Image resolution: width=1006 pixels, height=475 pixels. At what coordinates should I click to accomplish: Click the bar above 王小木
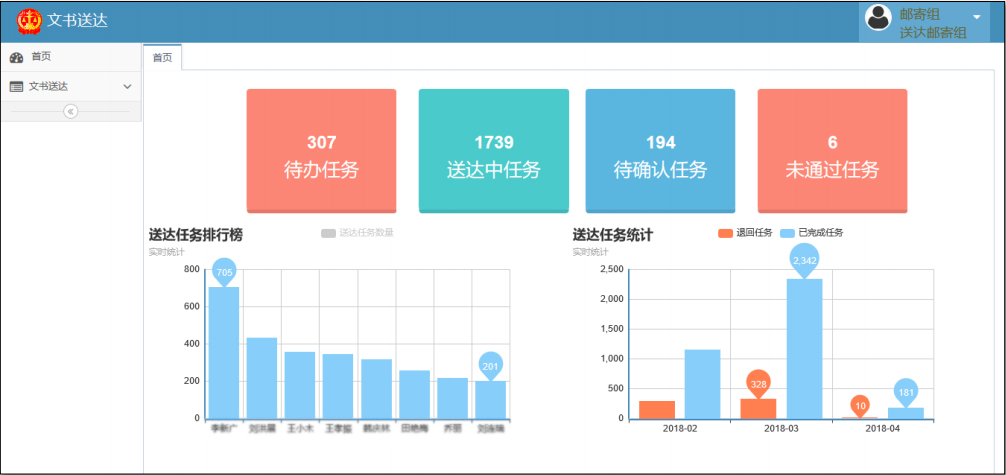coord(300,385)
